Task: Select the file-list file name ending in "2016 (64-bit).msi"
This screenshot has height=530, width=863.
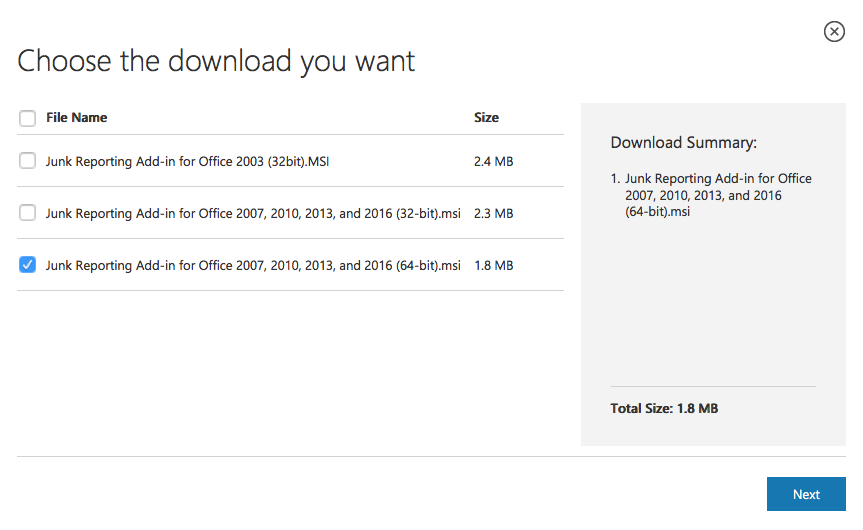Action: (253, 265)
